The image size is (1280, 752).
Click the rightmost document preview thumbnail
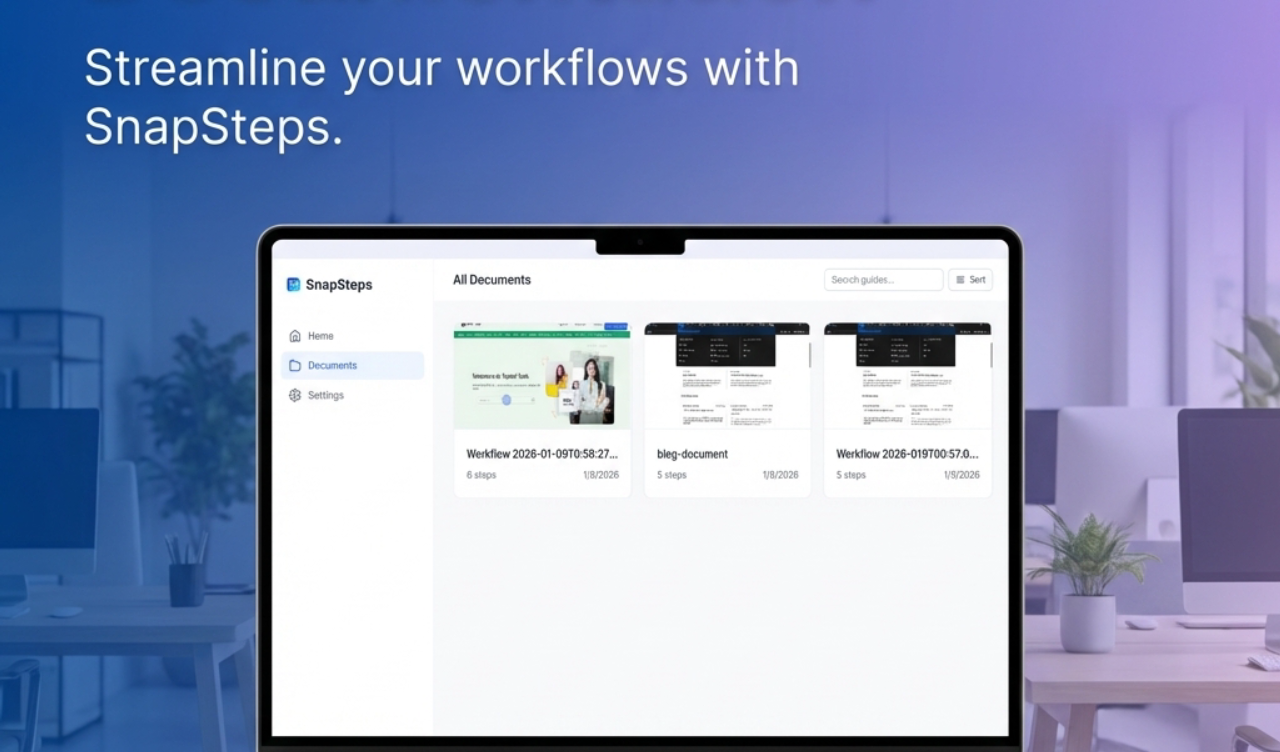click(907, 375)
